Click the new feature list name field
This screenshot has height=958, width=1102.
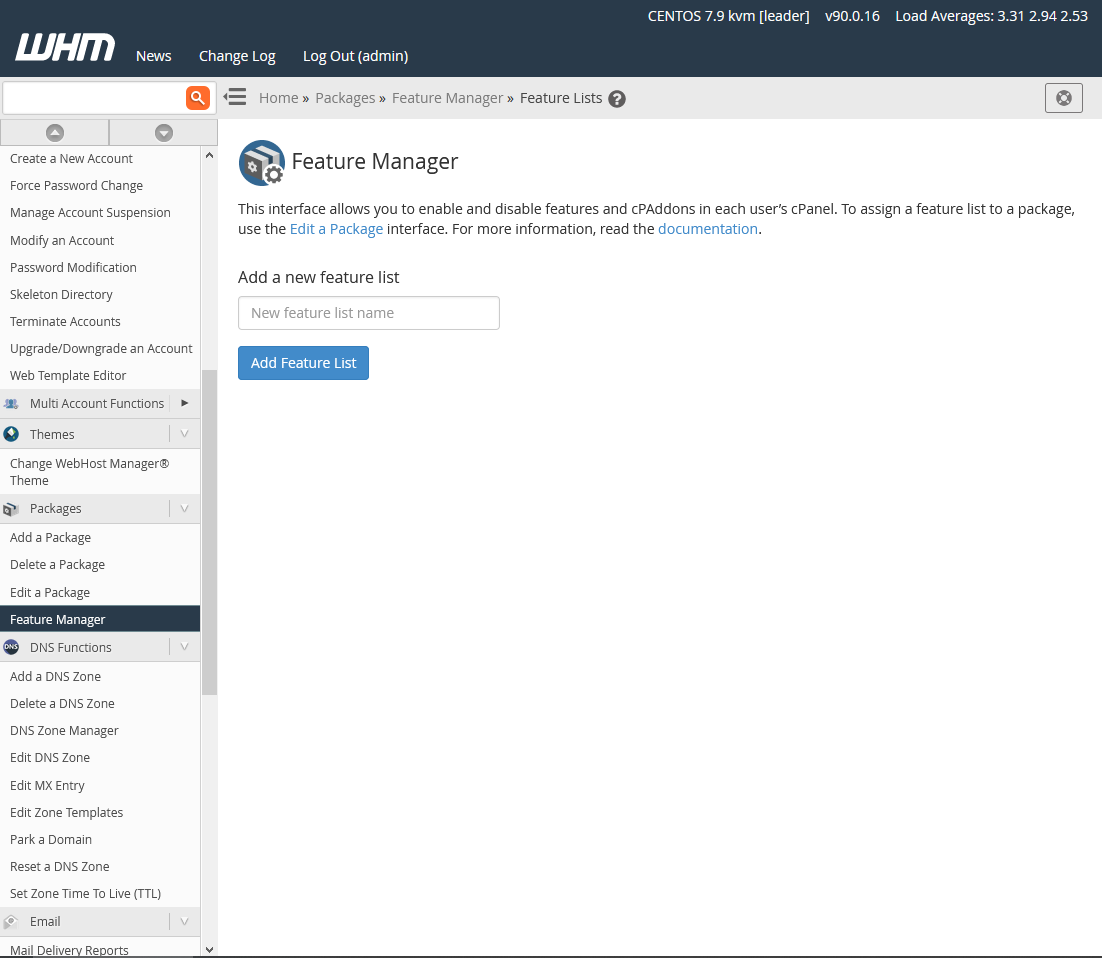pyautogui.click(x=368, y=313)
